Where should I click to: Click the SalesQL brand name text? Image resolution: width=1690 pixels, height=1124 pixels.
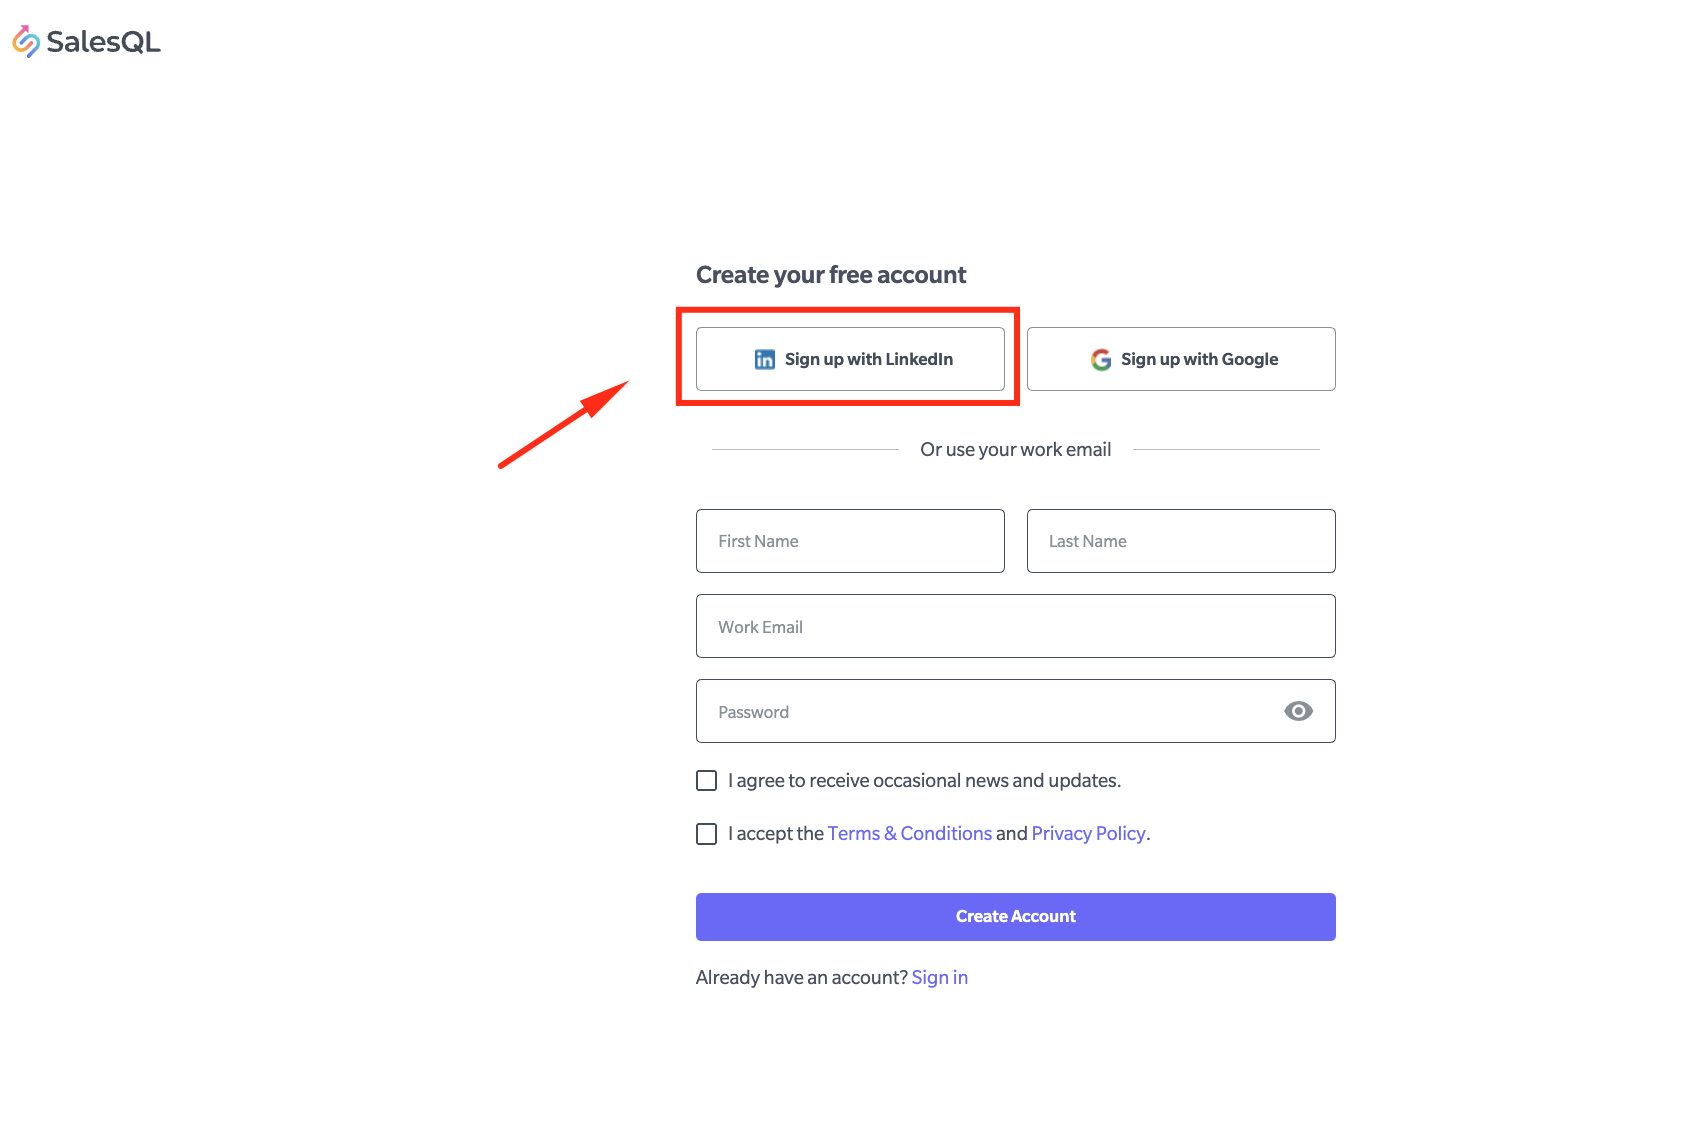point(103,42)
